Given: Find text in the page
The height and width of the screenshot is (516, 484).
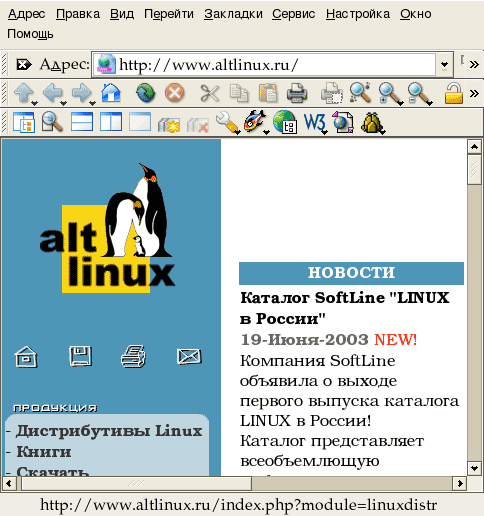Looking at the screenshot, I should [x=360, y=92].
